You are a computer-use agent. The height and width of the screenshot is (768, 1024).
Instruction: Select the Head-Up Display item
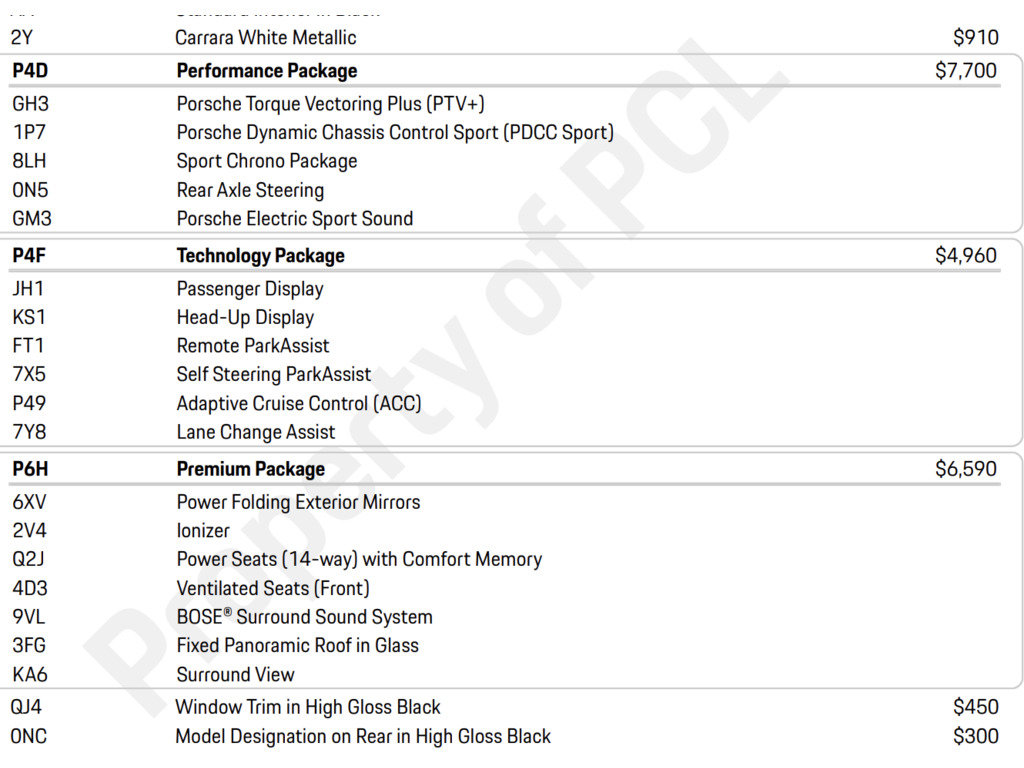[245, 317]
